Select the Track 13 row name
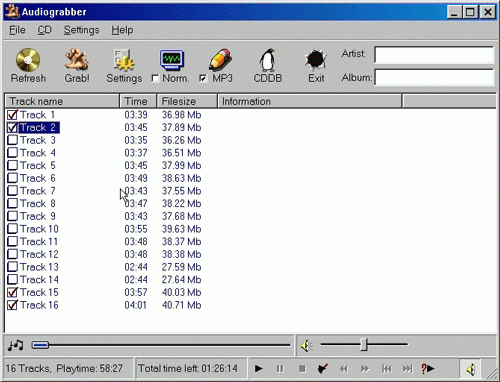500x382 pixels. [x=39, y=267]
